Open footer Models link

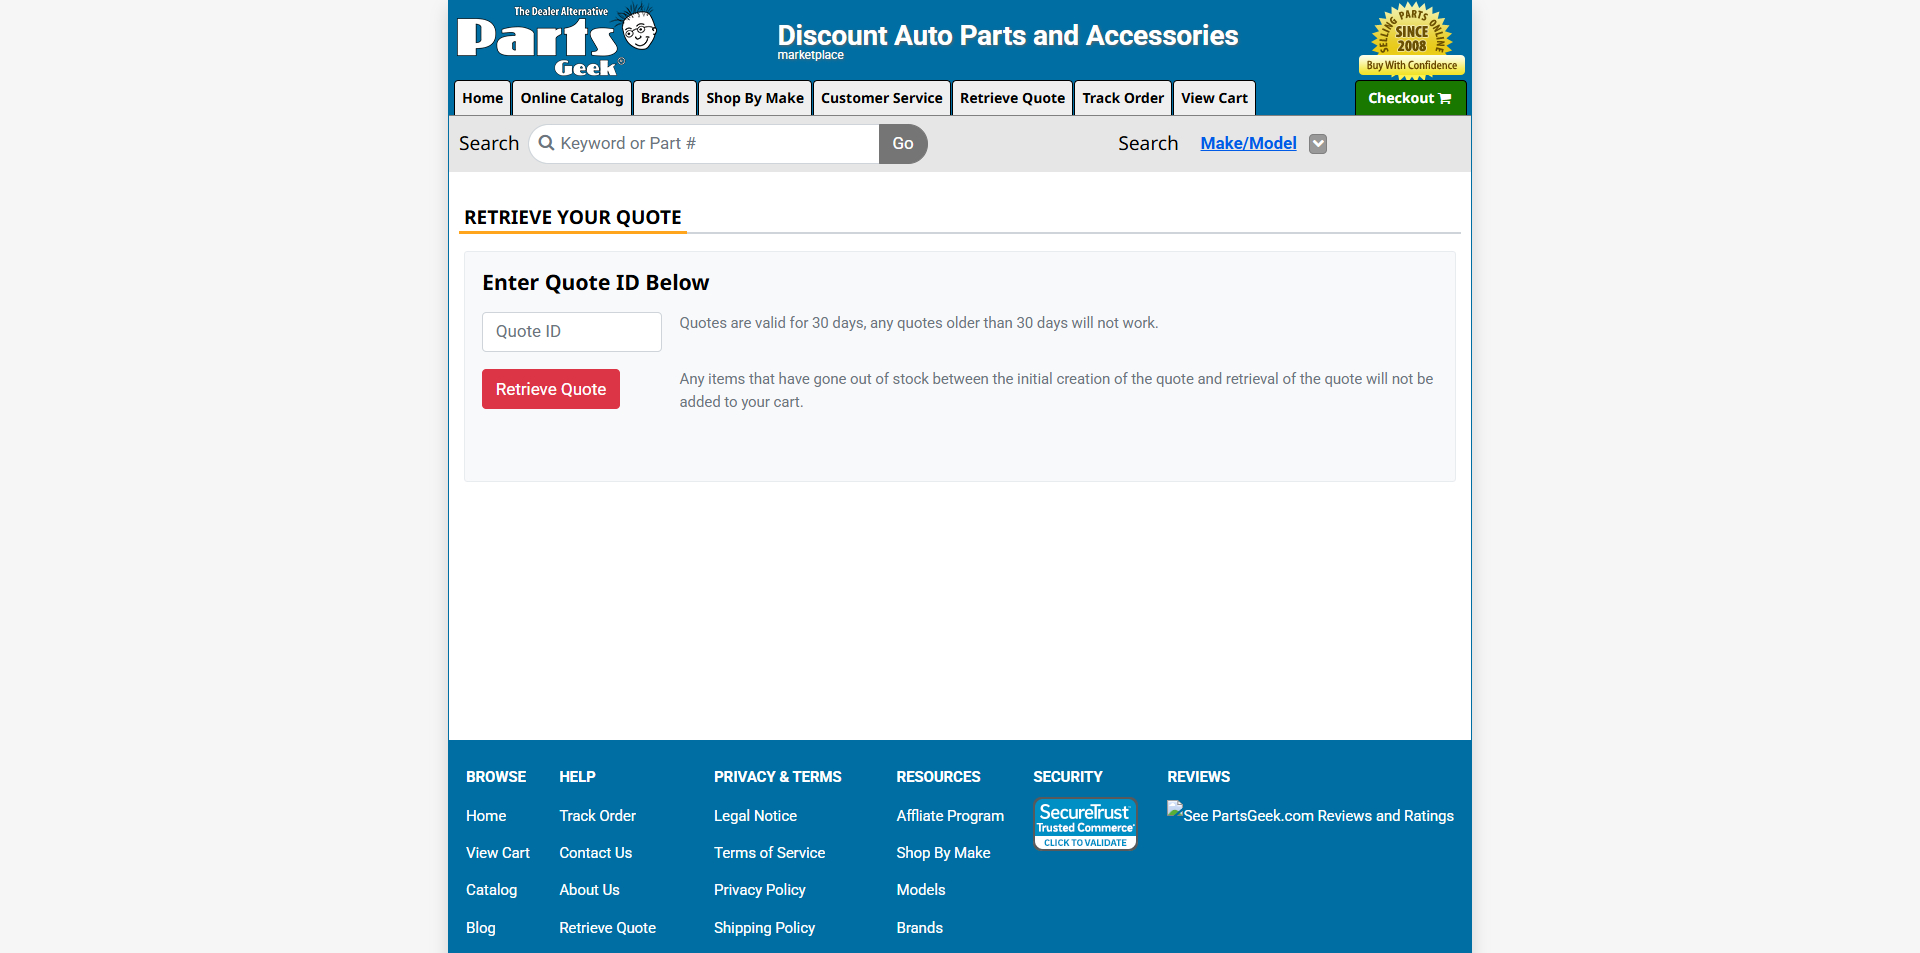[x=921, y=890]
